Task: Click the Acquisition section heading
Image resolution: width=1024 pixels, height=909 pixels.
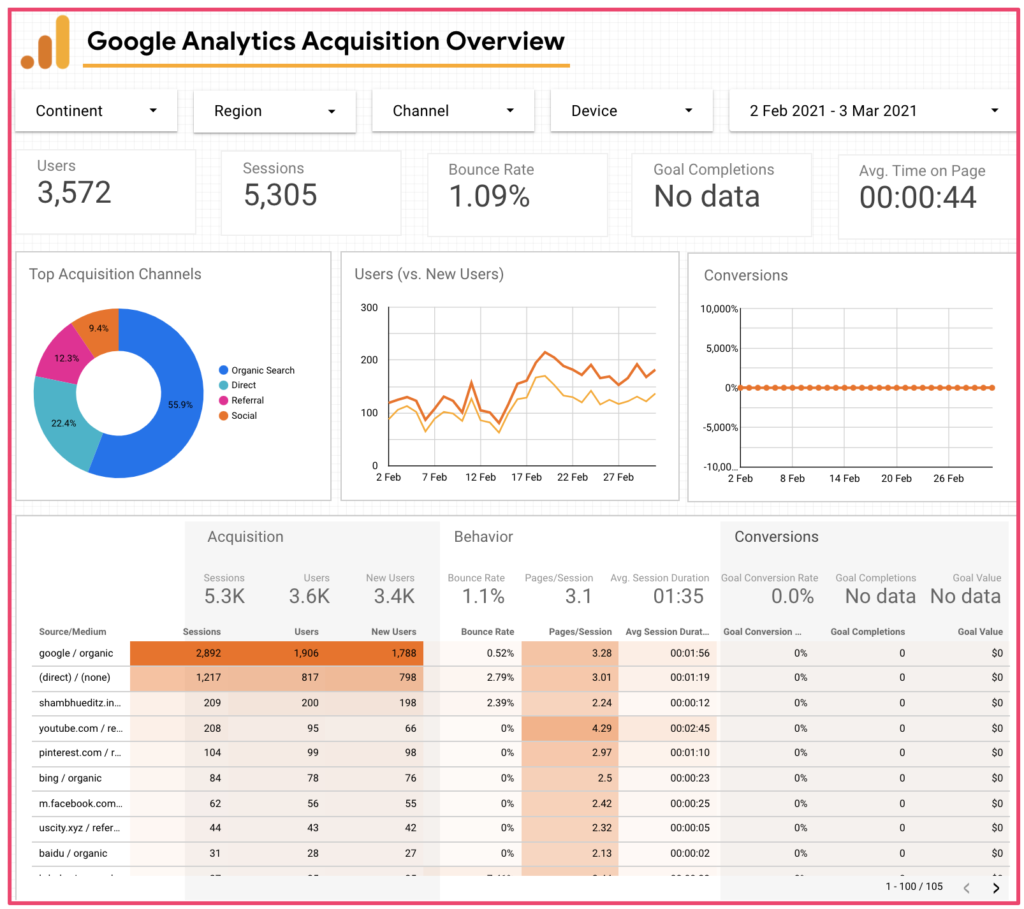Action: point(246,537)
